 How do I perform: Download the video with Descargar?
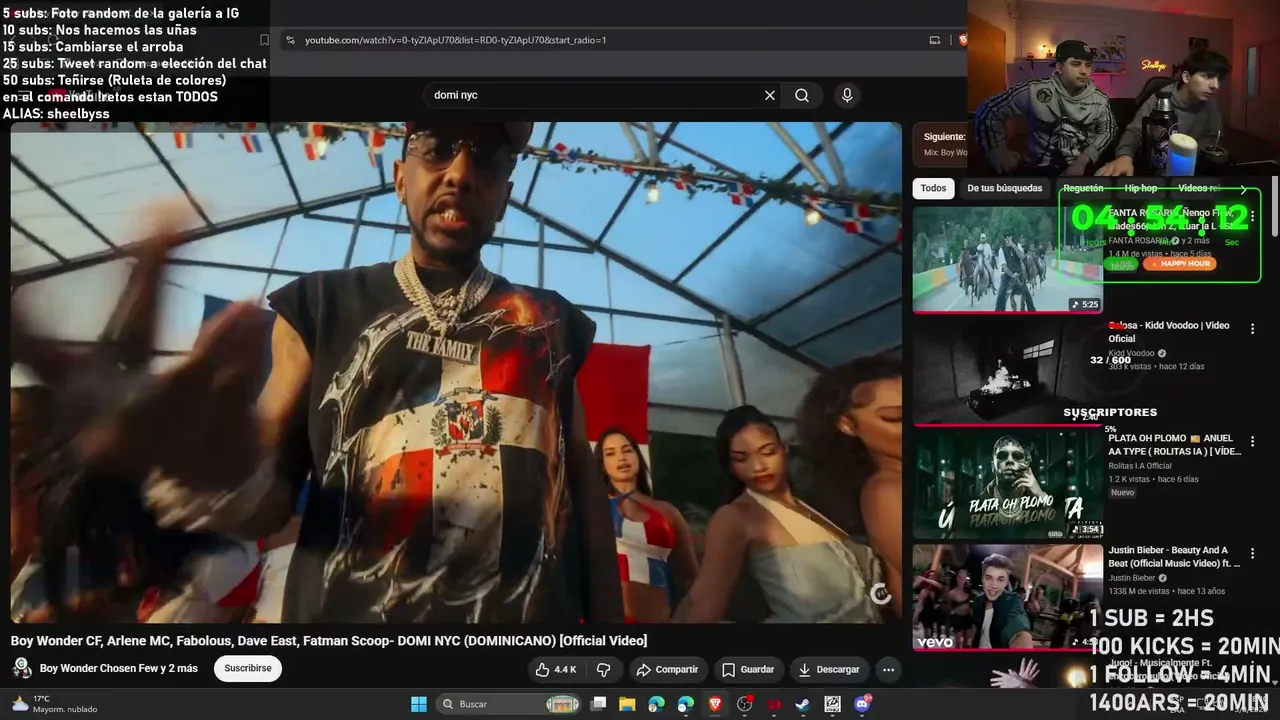pos(828,669)
